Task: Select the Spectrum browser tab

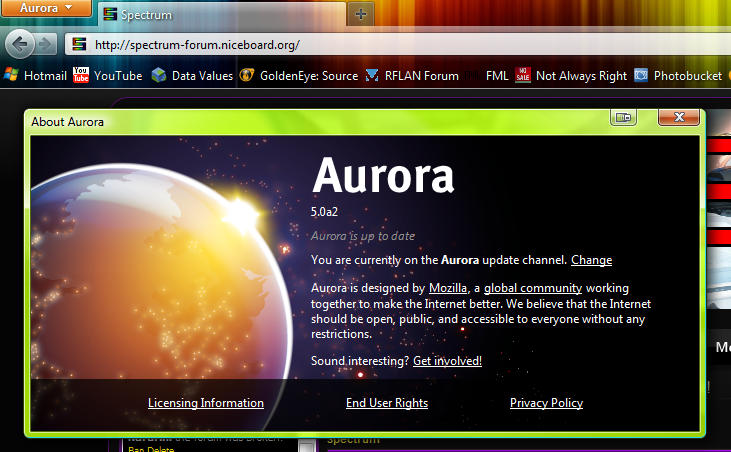Action: 222,14
